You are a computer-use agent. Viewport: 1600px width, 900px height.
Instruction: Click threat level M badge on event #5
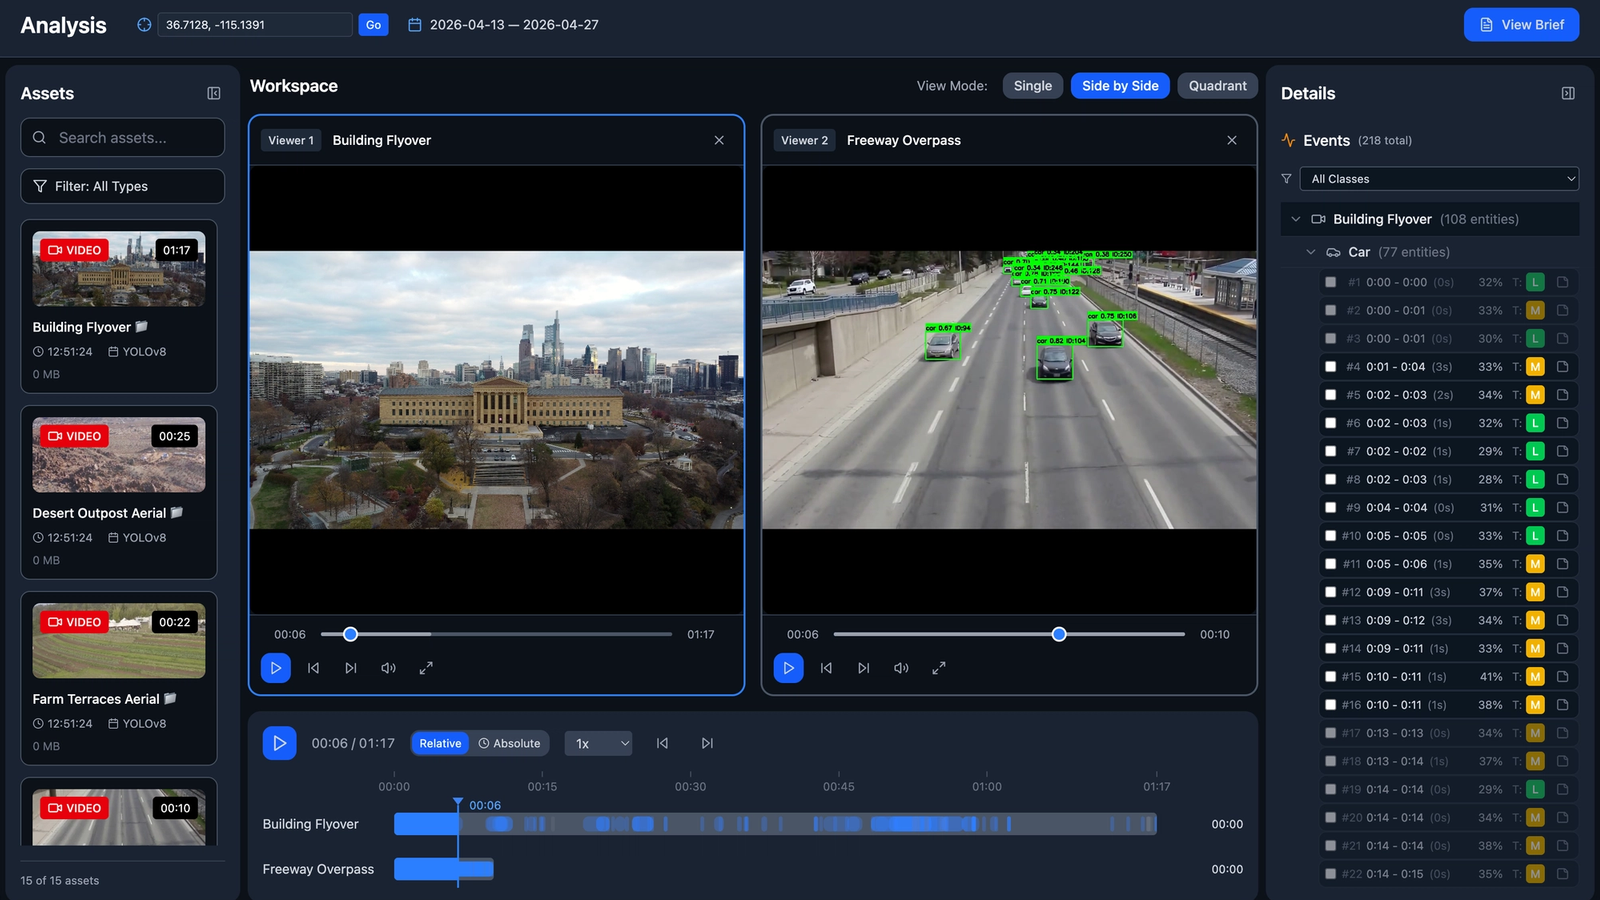[1535, 395]
